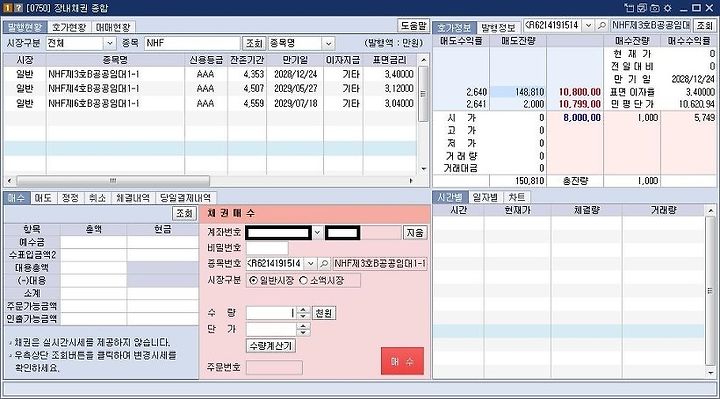
Task: Select row NHF제6호8공공임대1-1
Action: [210, 103]
